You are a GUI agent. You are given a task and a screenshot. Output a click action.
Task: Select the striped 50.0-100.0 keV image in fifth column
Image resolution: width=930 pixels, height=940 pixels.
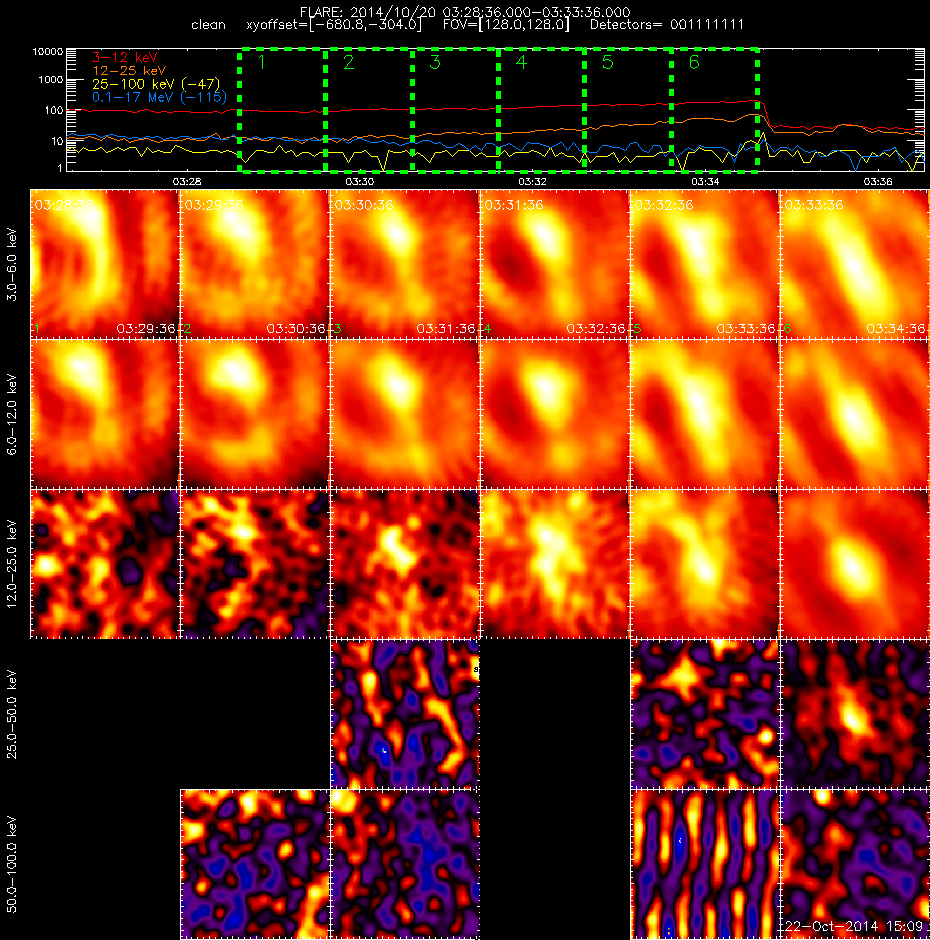click(705, 864)
